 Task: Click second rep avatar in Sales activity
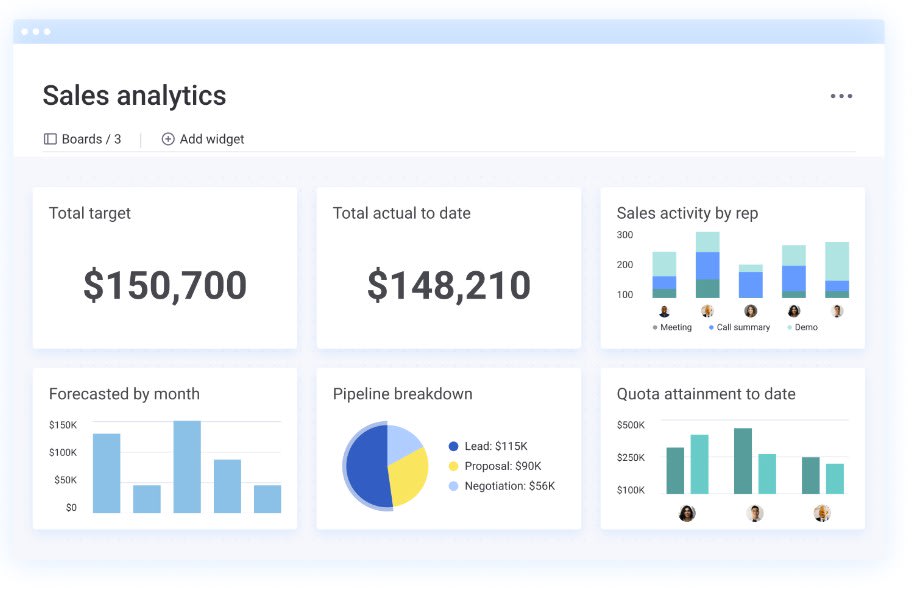(707, 311)
